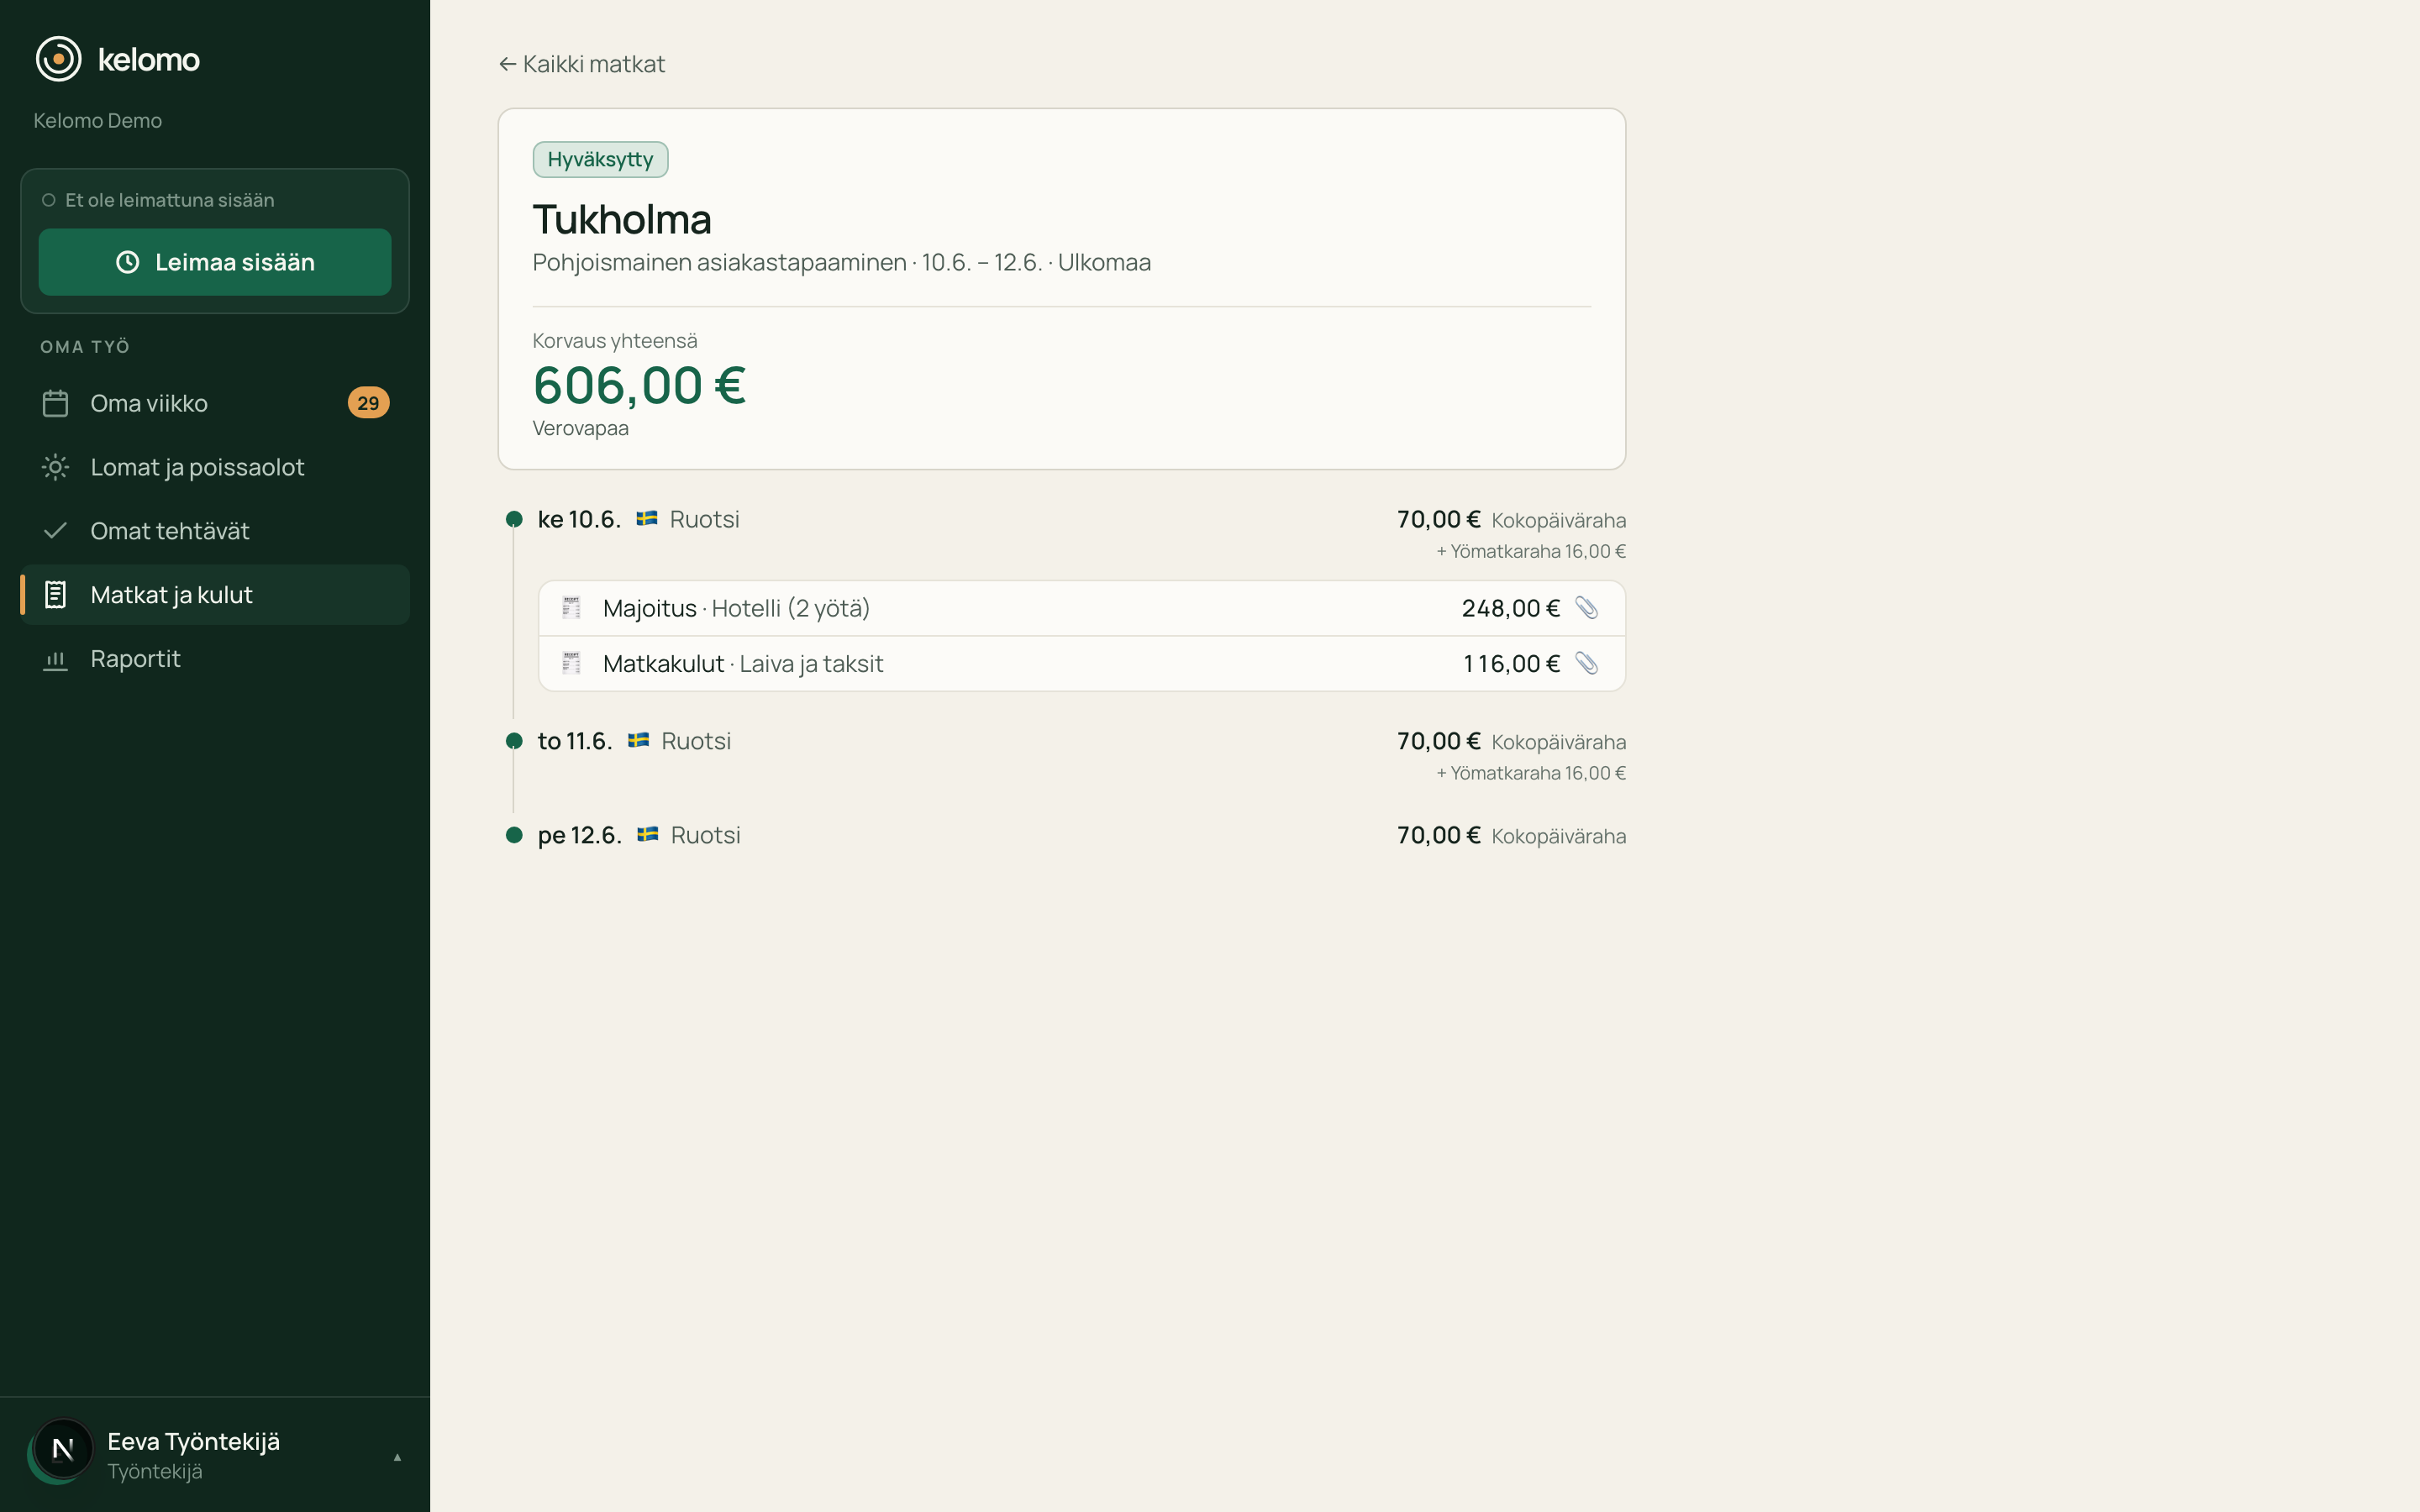Click the bar chart icon for Raportit
Screen dimensions: 2420x1512
(x=55, y=660)
